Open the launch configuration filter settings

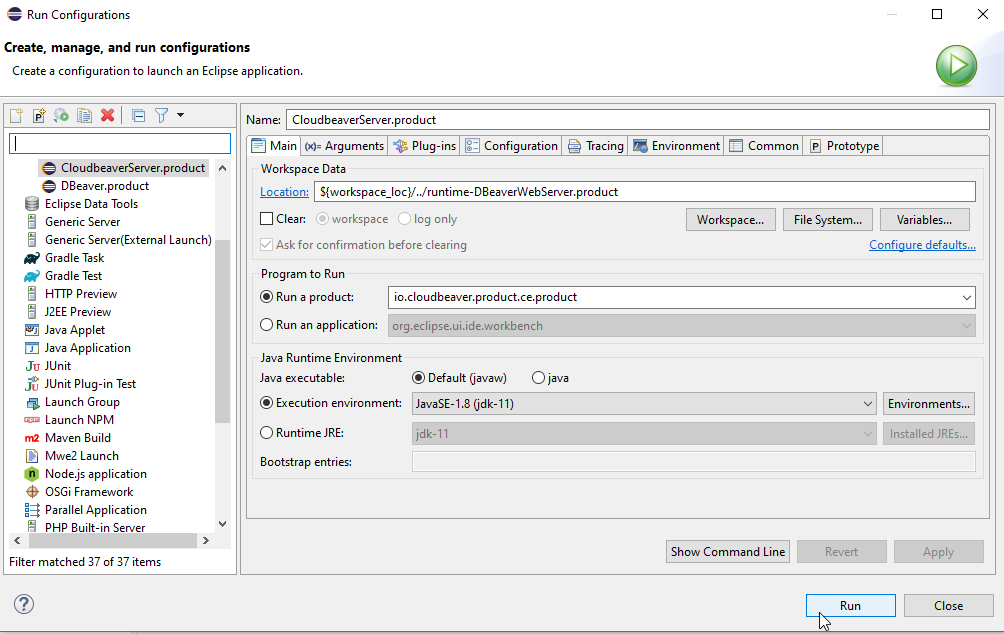[161, 116]
